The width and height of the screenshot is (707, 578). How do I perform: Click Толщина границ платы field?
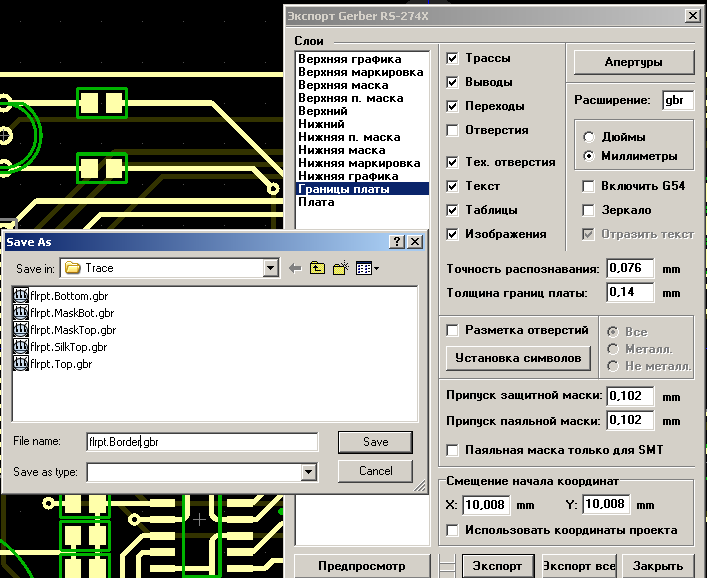click(x=630, y=293)
